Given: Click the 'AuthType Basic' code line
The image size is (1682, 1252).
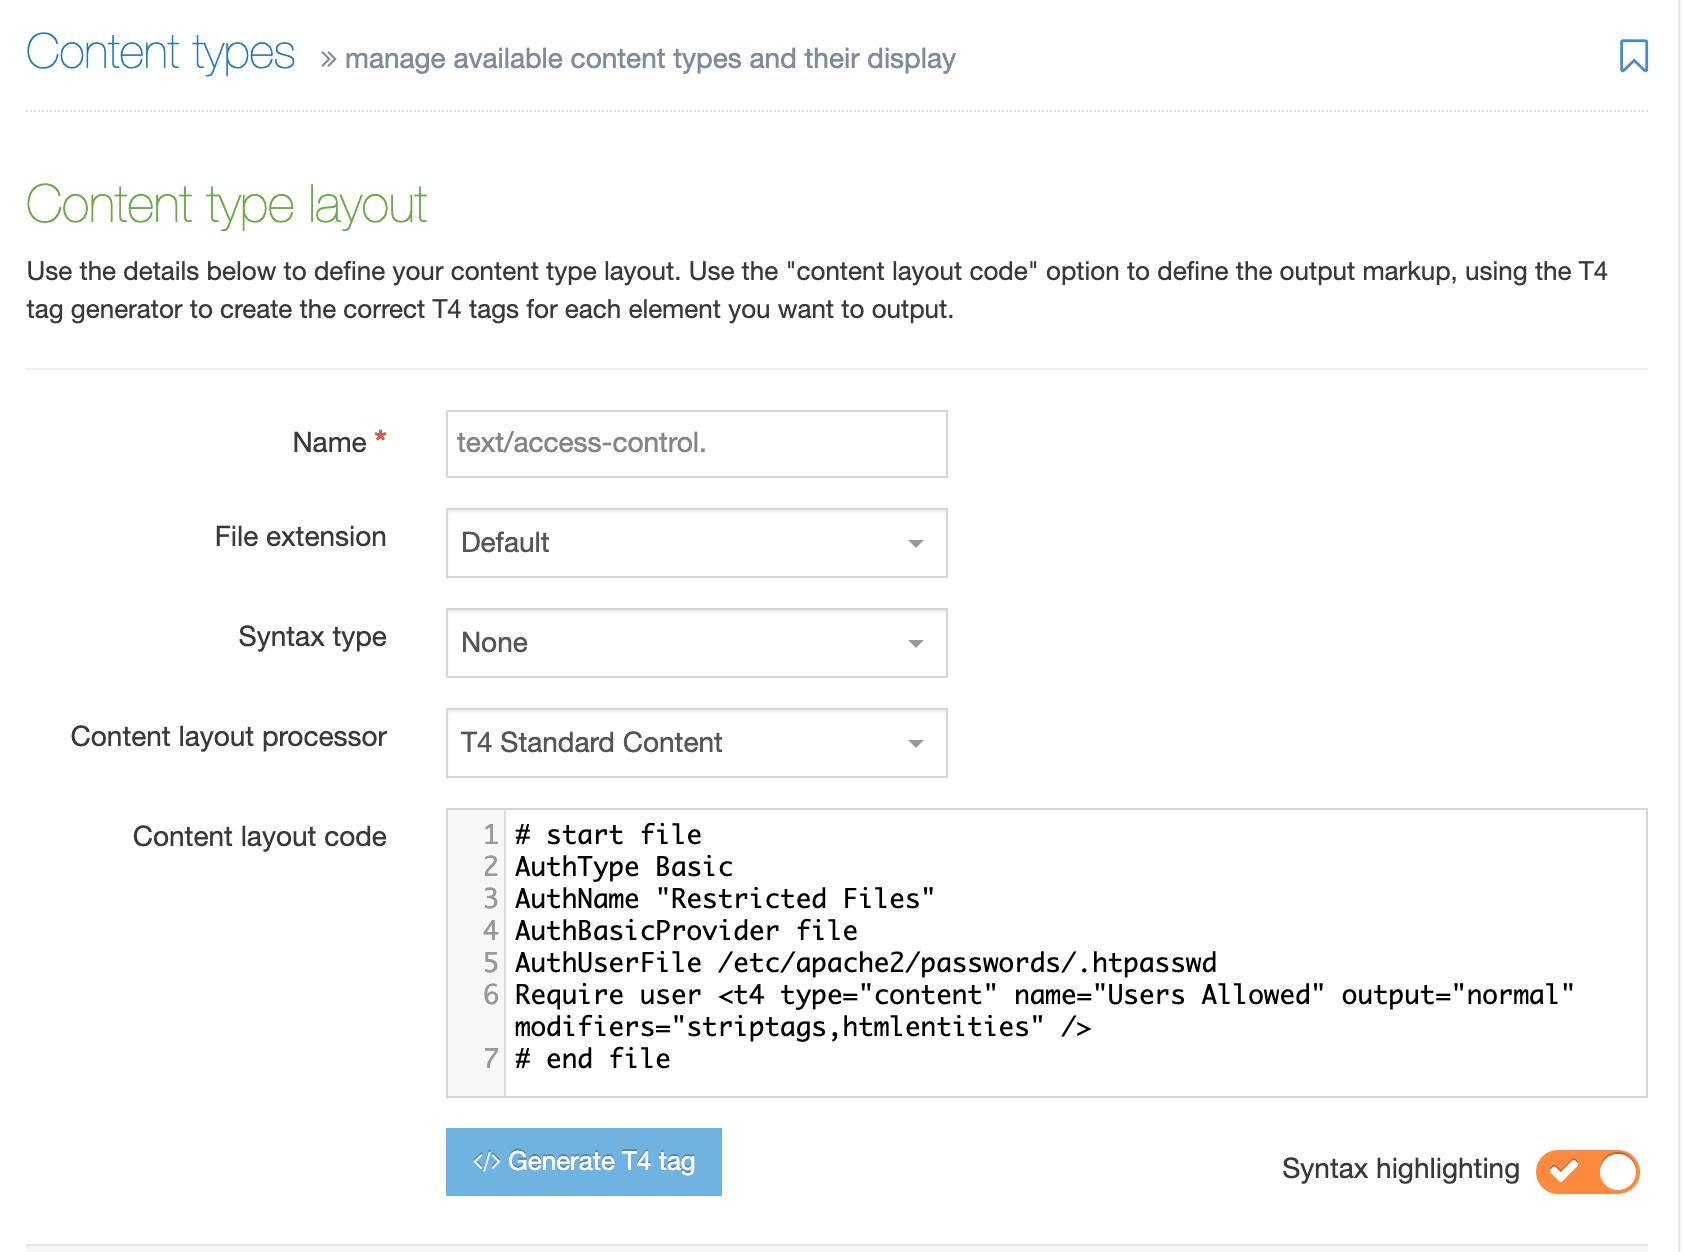Looking at the screenshot, I should coord(624,867).
